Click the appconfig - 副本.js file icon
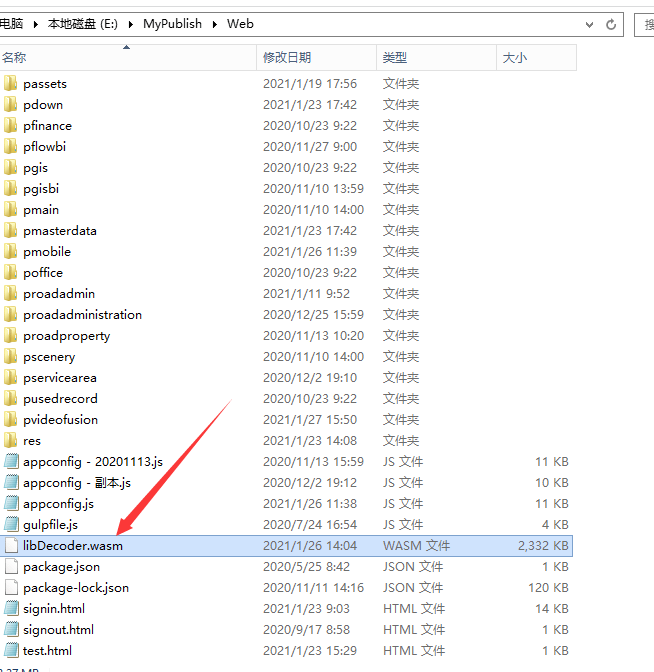The image size is (654, 672). 12,483
